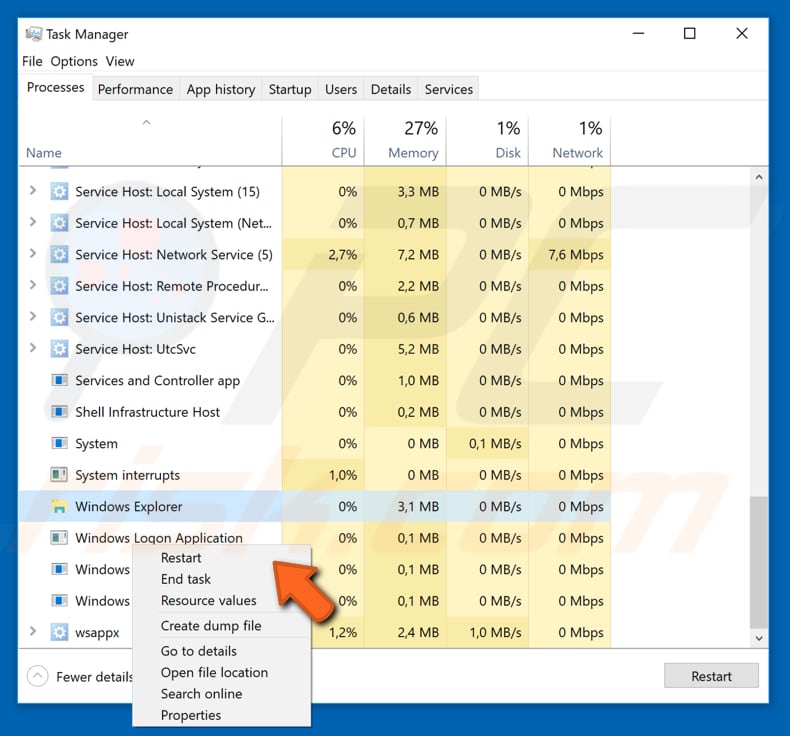Select the System interrupts row
Screen dimensions: 790x736
(314, 475)
